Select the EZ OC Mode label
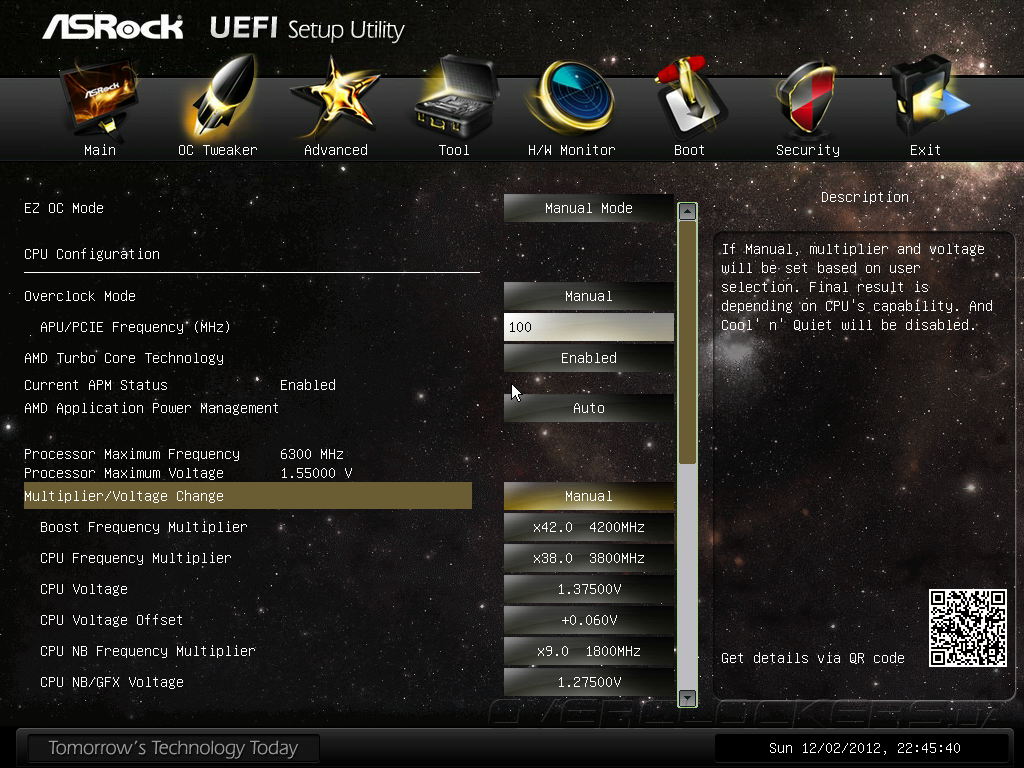This screenshot has width=1024, height=768. coord(64,208)
